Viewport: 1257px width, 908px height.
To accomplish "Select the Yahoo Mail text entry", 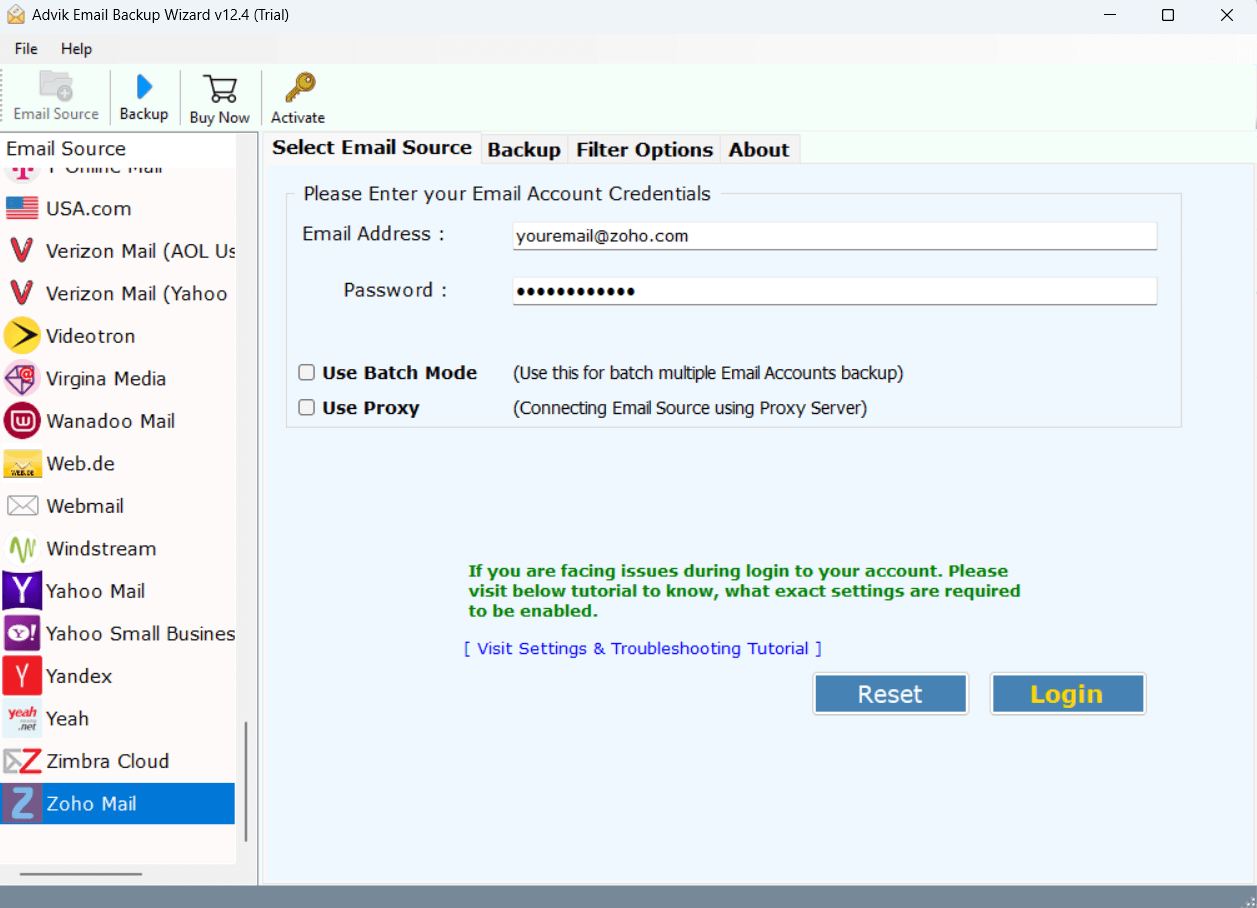I will (95, 591).
